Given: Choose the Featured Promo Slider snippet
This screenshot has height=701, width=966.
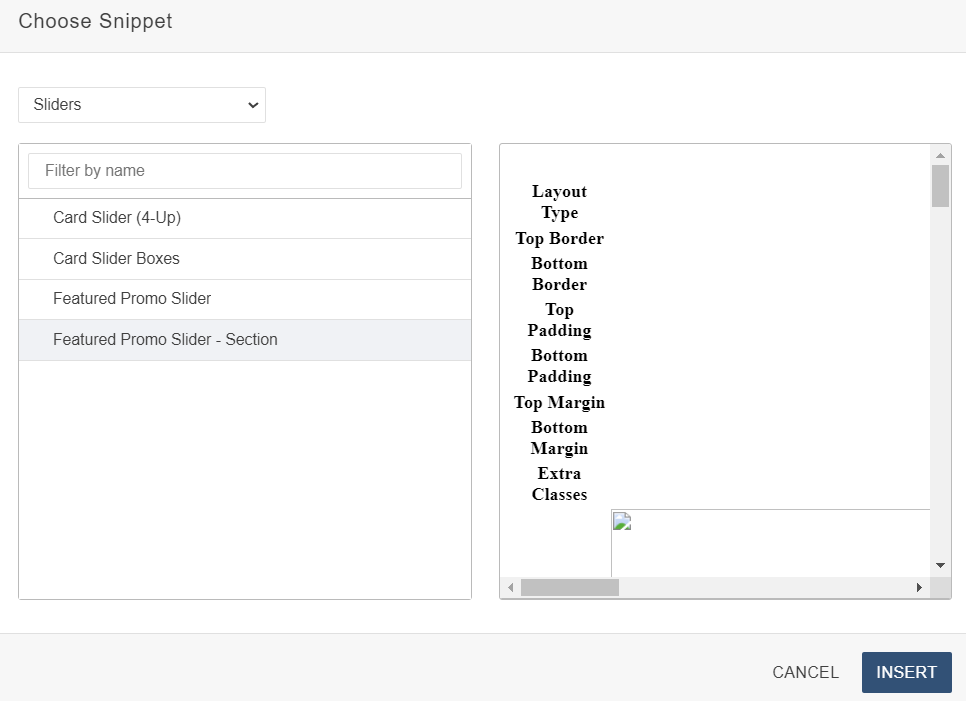Looking at the screenshot, I should pos(131,298).
